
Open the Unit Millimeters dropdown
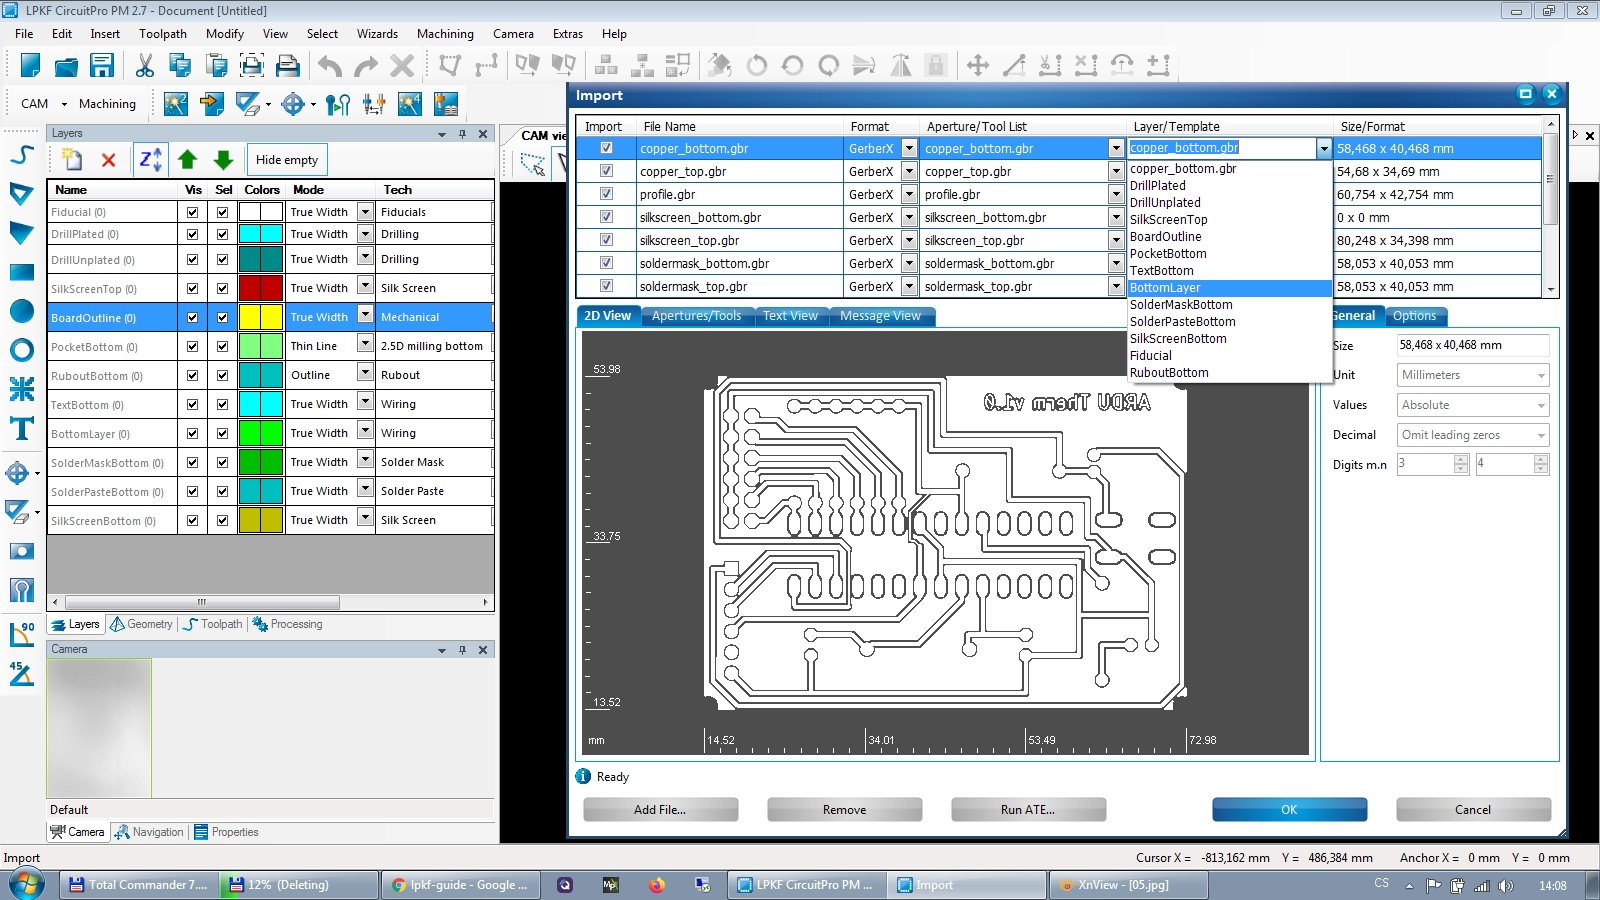[1473, 375]
